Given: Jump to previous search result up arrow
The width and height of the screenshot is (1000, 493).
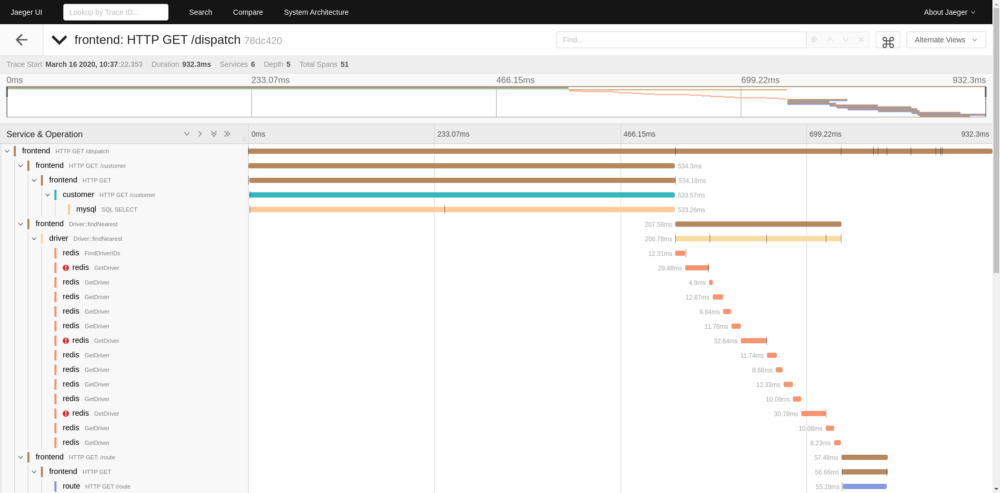Looking at the screenshot, I should click(x=830, y=40).
